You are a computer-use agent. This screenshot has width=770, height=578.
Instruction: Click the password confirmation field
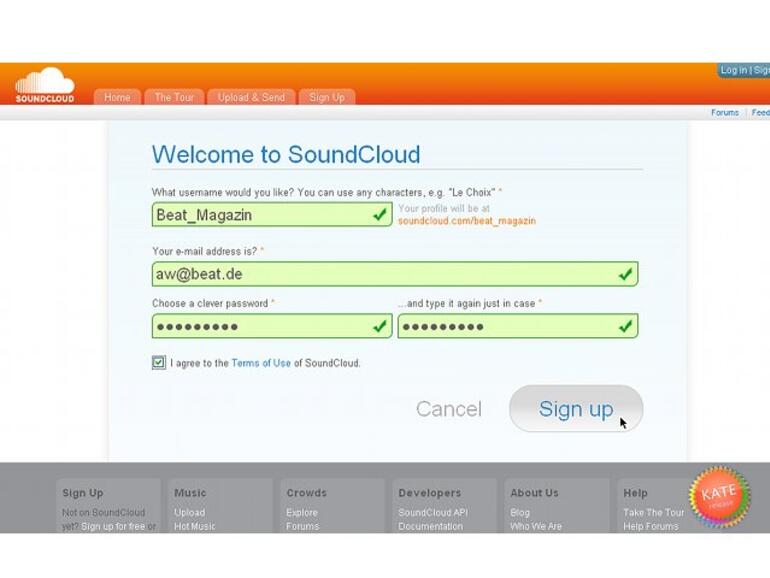point(505,326)
